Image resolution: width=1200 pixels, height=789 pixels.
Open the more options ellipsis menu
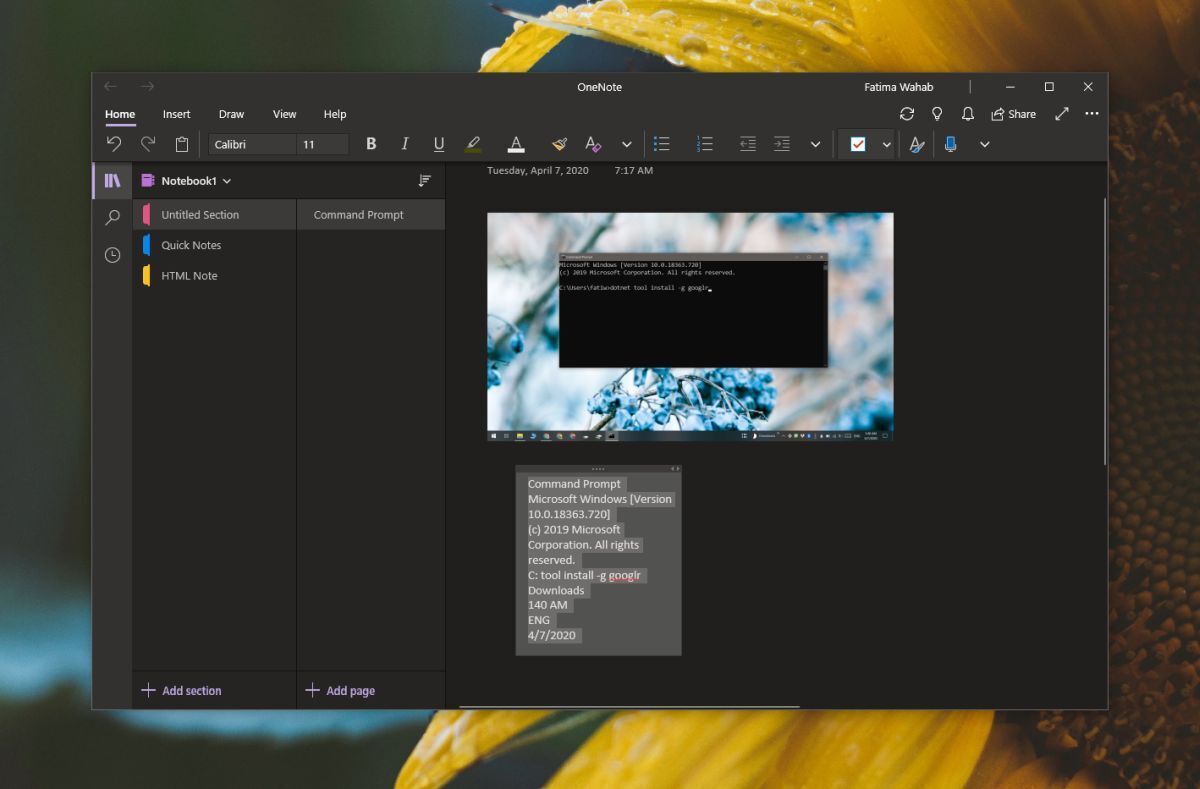tap(1091, 114)
